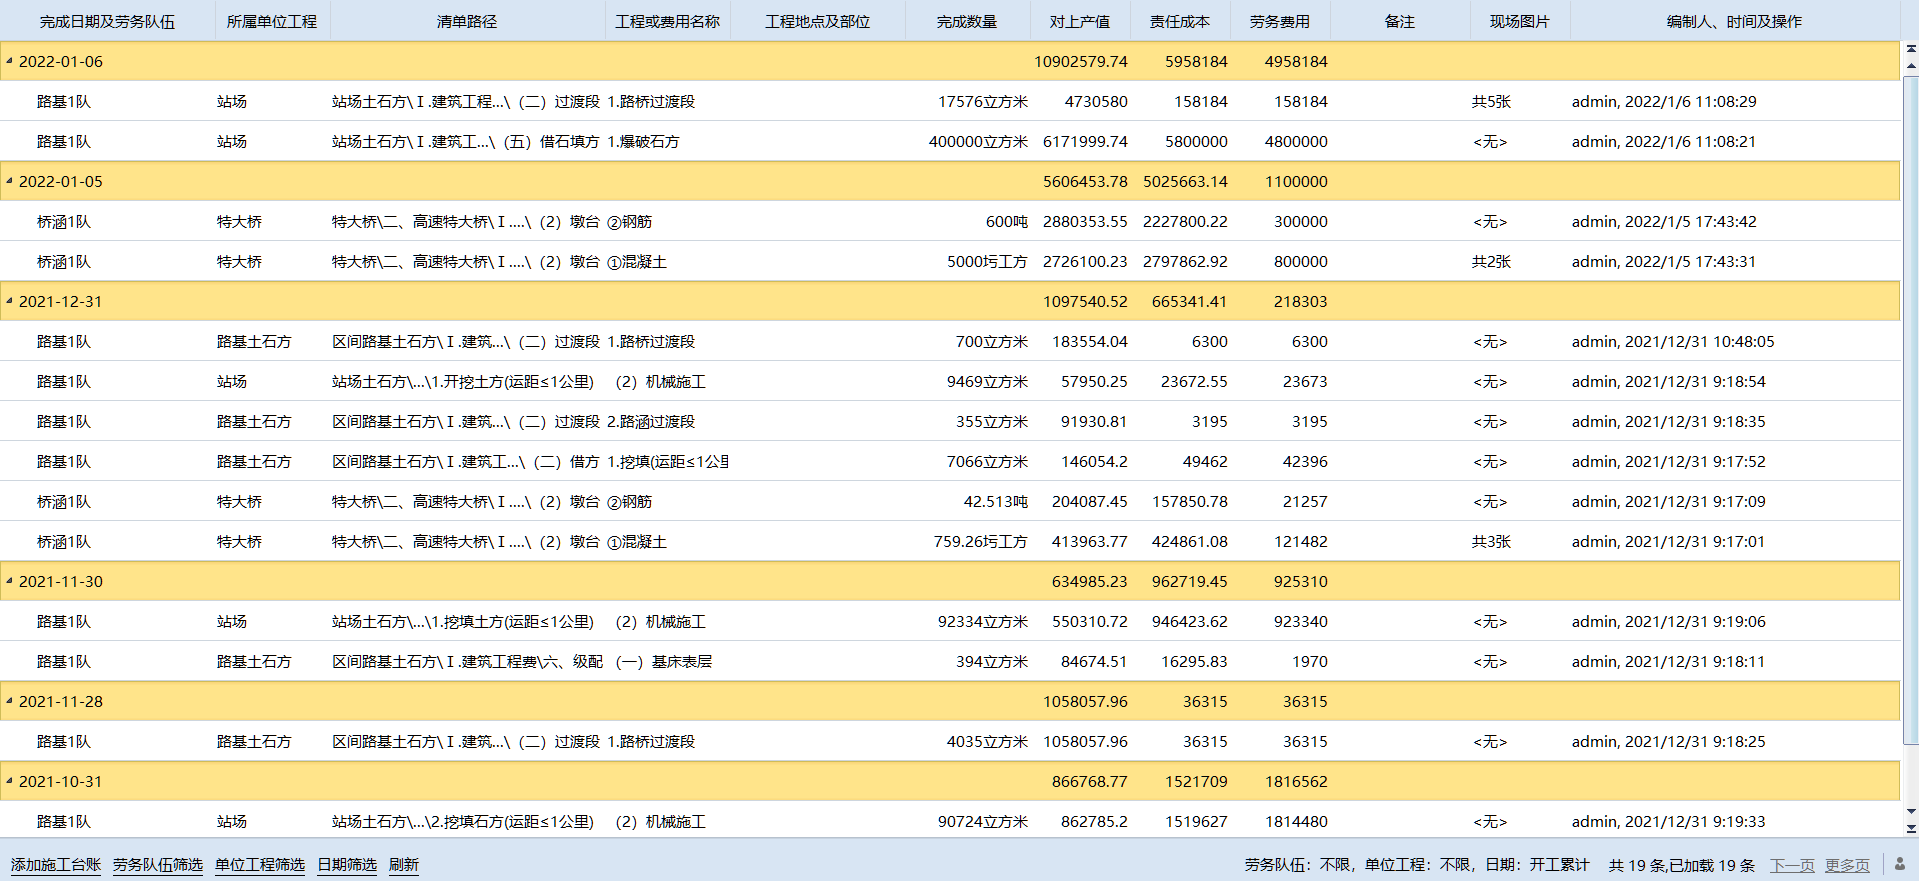Open the 共5张 site photos cell
Screen dimensions: 1919x881
(1491, 101)
